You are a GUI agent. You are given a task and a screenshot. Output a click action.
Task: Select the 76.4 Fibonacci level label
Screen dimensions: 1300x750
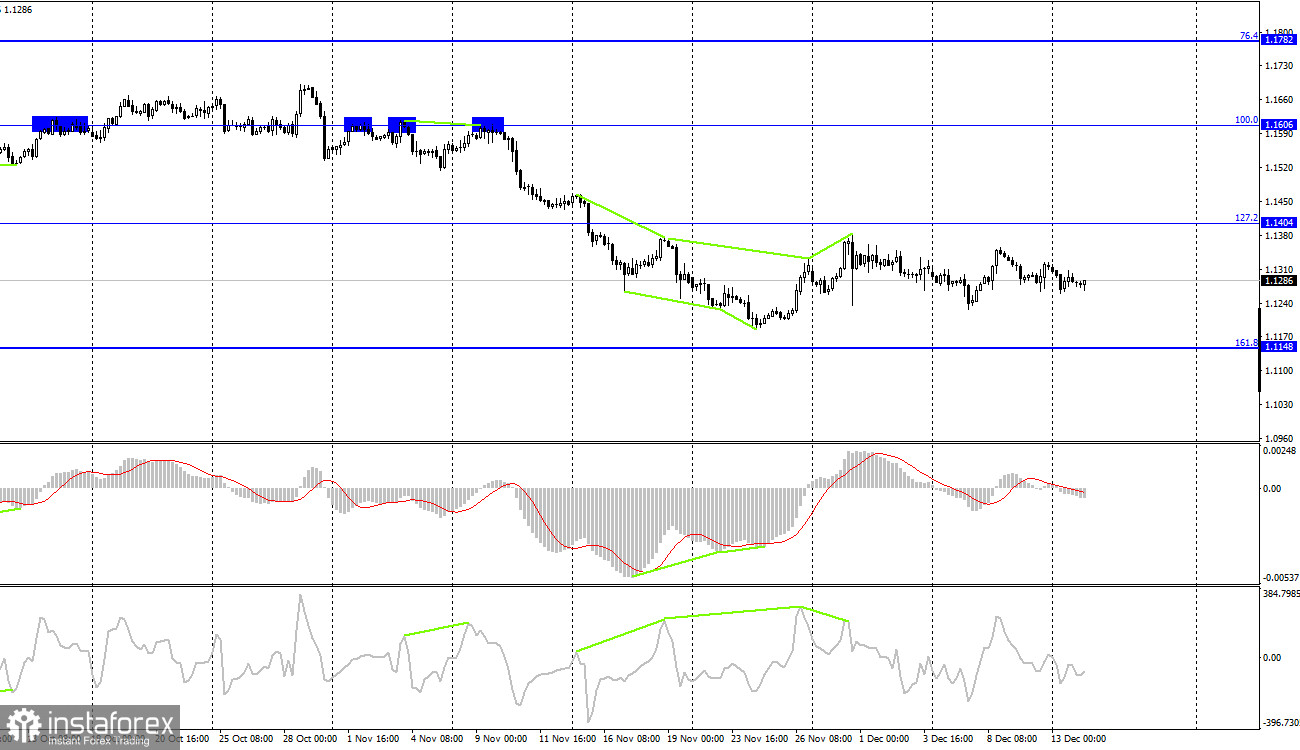[x=1249, y=35]
